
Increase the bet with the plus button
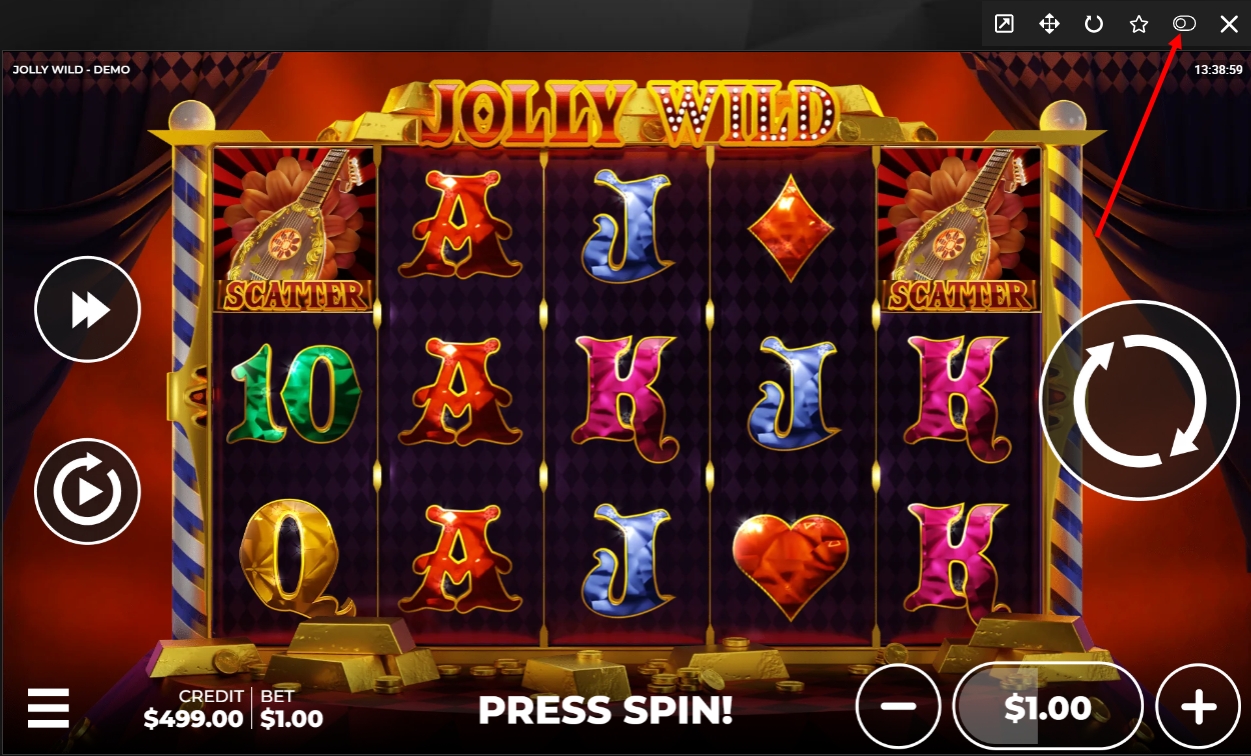click(1198, 706)
